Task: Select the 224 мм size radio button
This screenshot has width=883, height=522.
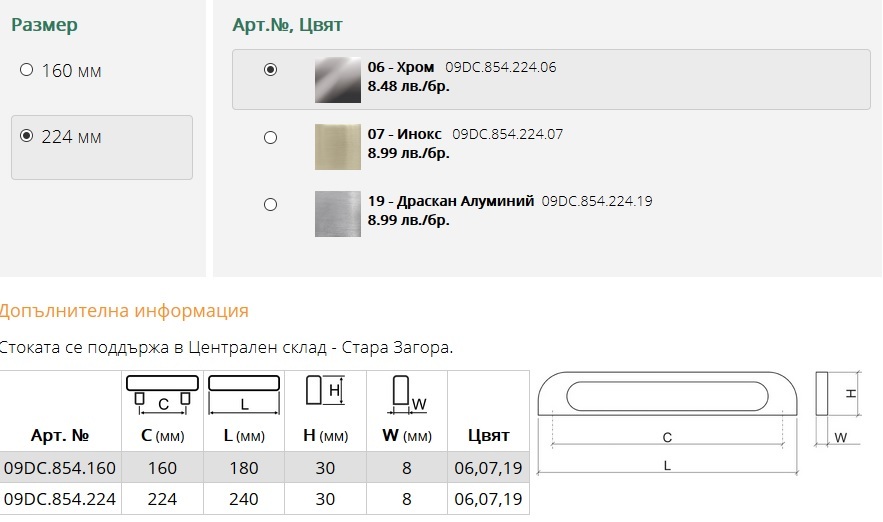Action: tap(26, 136)
